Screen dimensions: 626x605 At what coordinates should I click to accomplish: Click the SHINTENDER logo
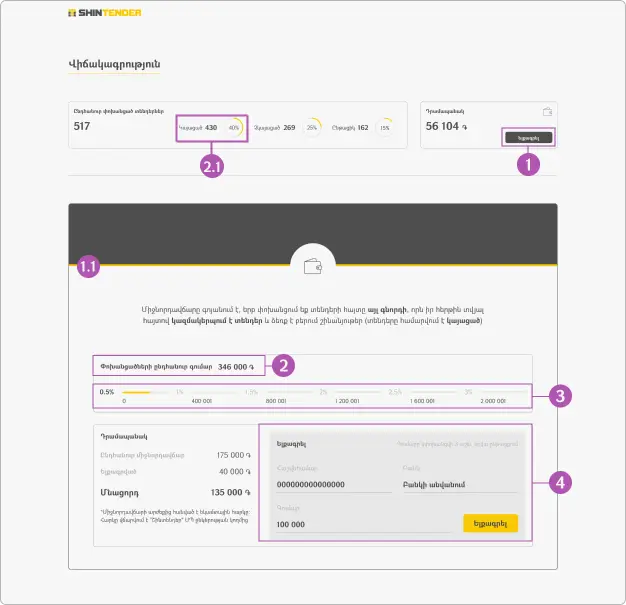tap(104, 13)
